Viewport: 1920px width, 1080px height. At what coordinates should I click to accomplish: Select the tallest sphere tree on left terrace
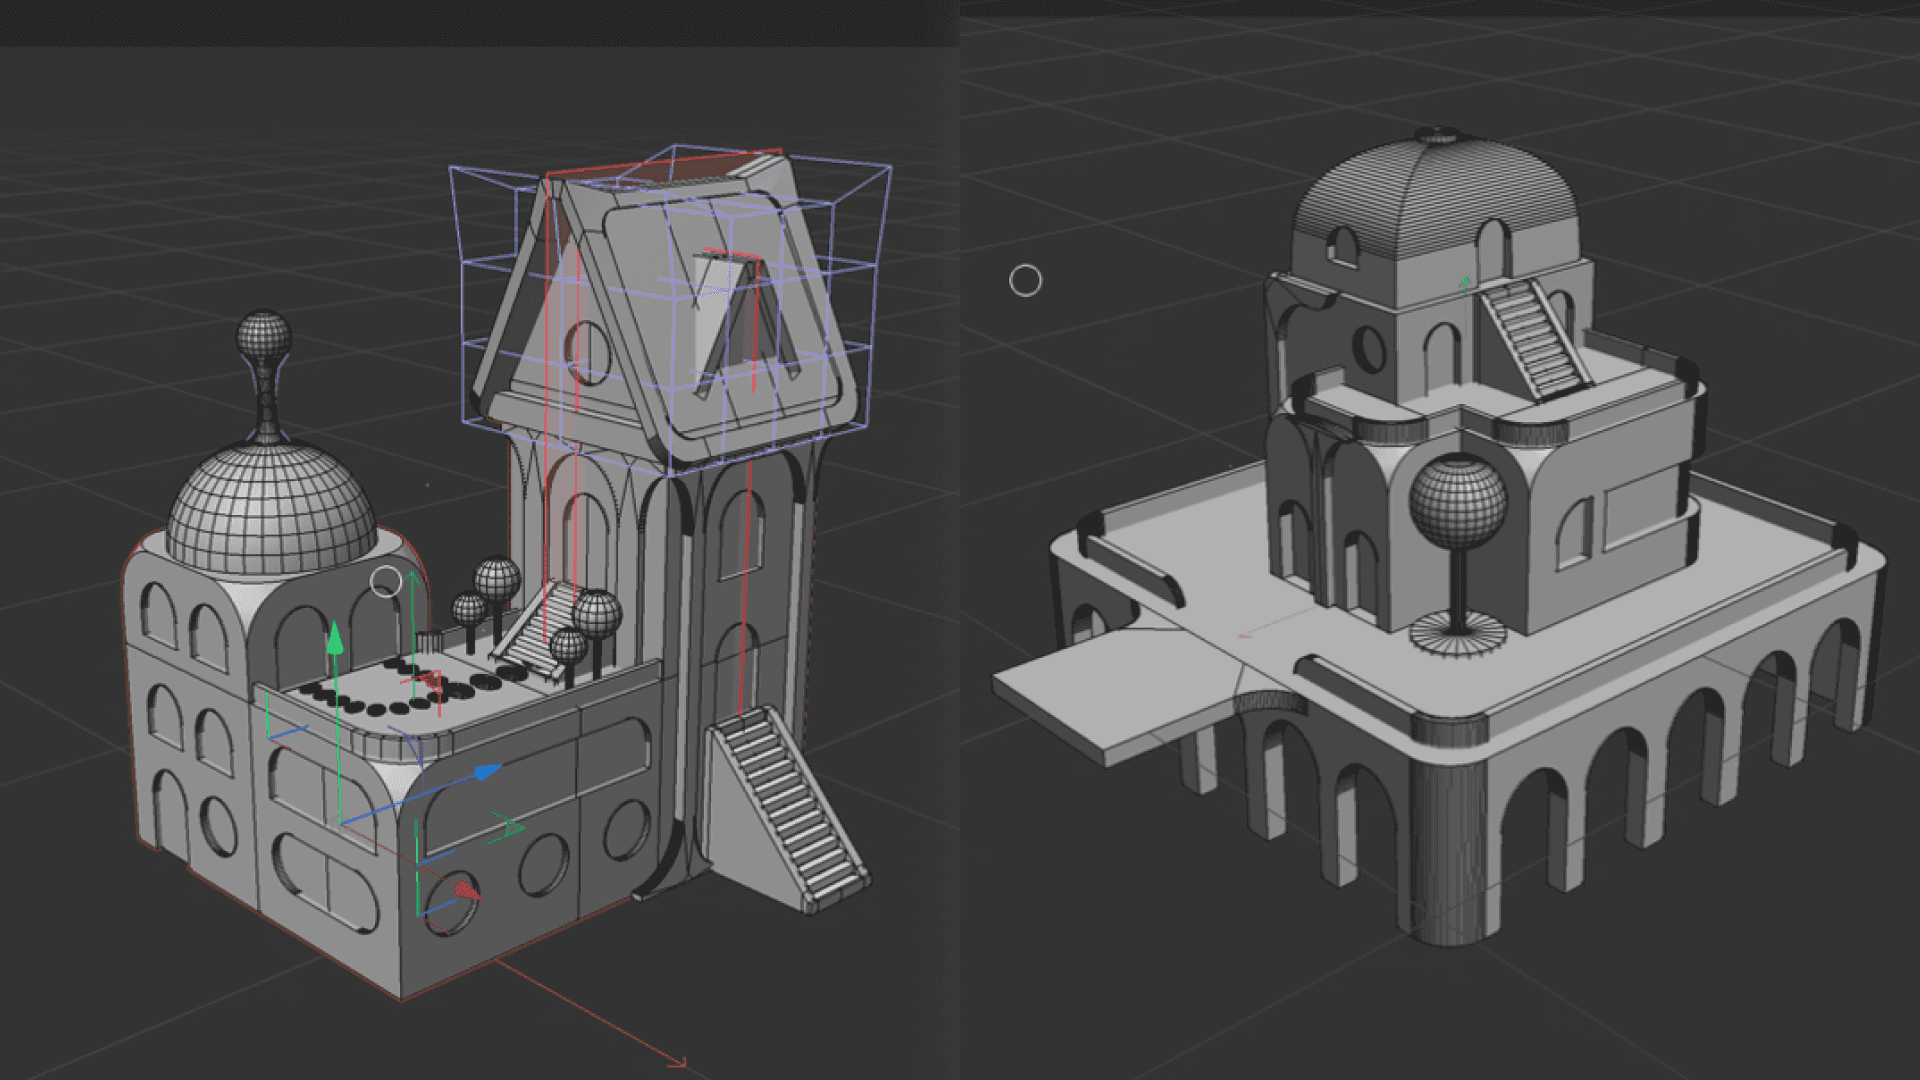coord(497,580)
